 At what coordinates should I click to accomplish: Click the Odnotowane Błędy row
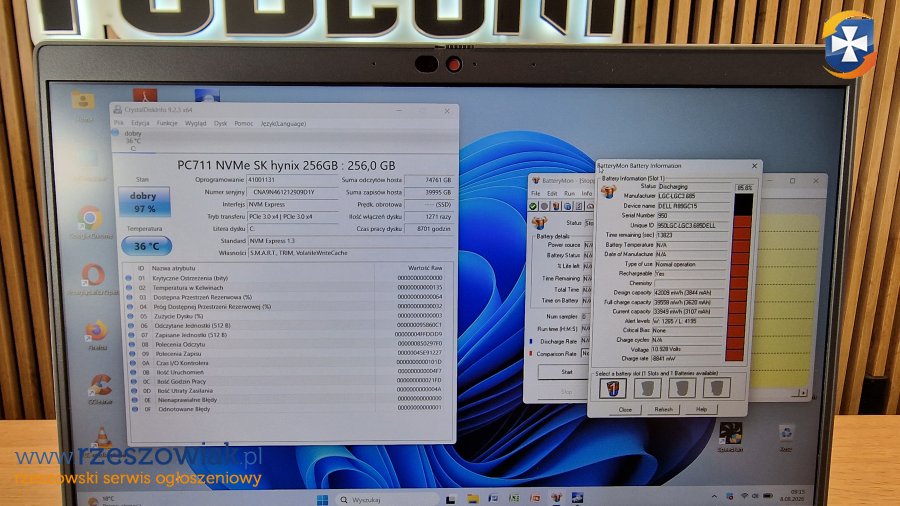pyautogui.click(x=289, y=409)
